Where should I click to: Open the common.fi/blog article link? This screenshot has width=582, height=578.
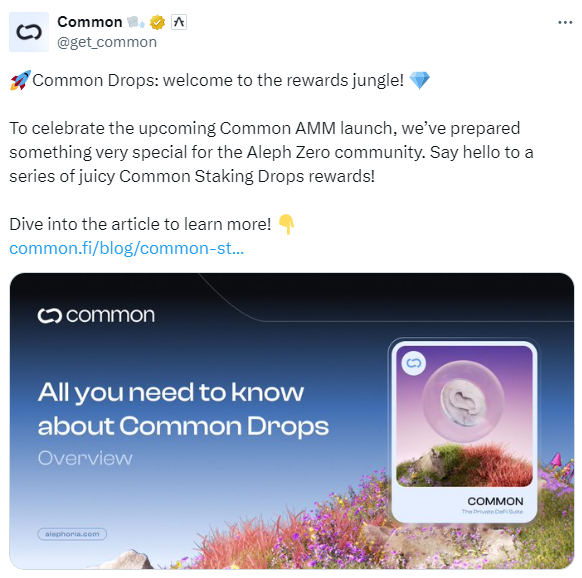tap(127, 248)
